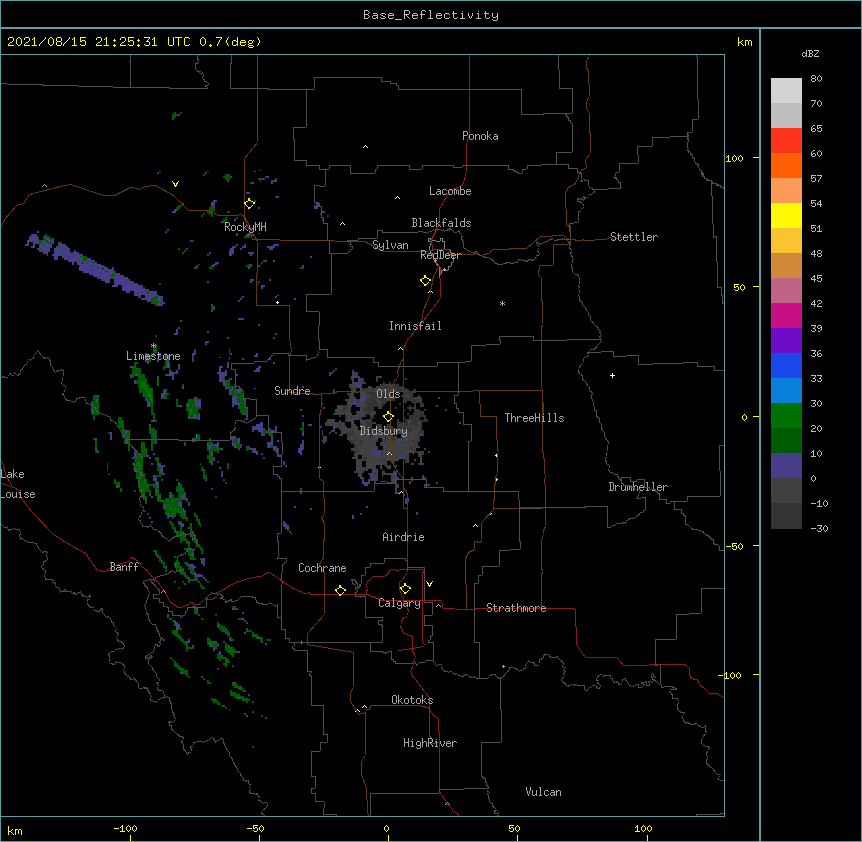Click the yellow diamond marker below Cochrane
The image size is (862, 842).
pos(340,590)
